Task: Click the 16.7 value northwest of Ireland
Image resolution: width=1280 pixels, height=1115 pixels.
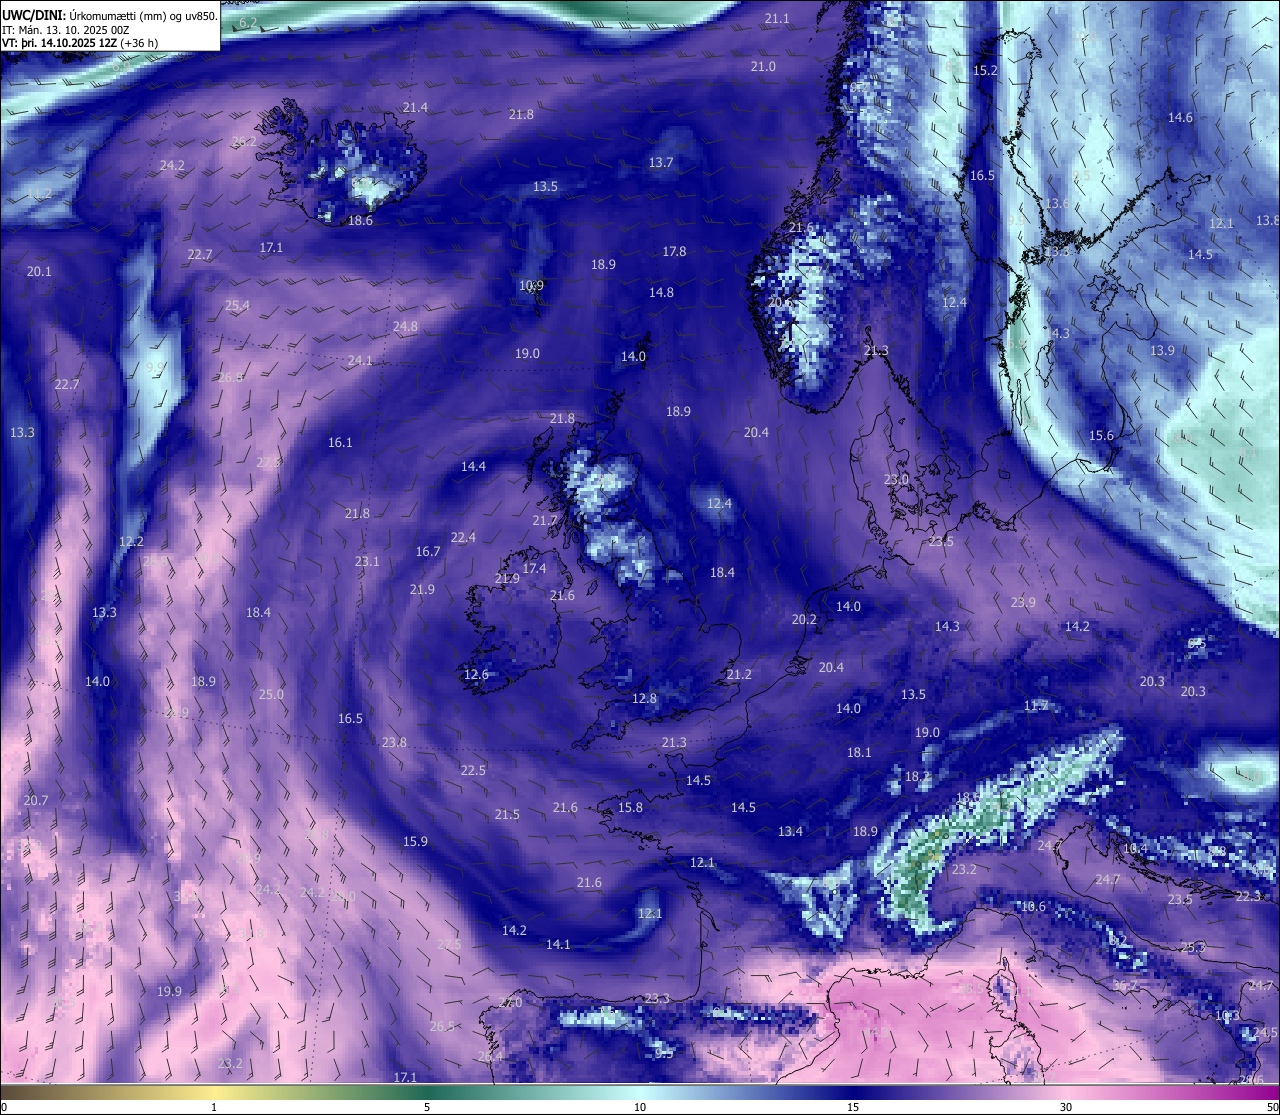Action: pyautogui.click(x=428, y=551)
